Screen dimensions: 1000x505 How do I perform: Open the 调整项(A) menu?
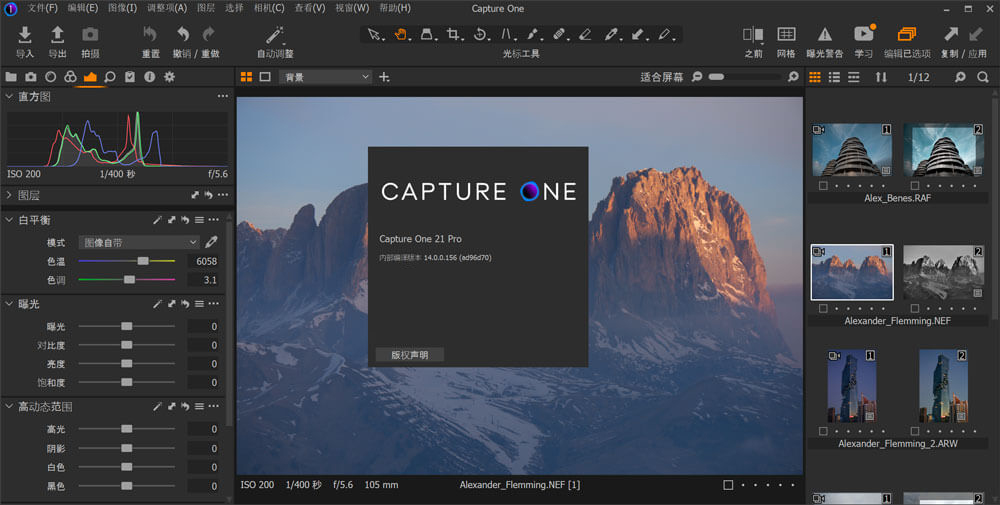(167, 8)
